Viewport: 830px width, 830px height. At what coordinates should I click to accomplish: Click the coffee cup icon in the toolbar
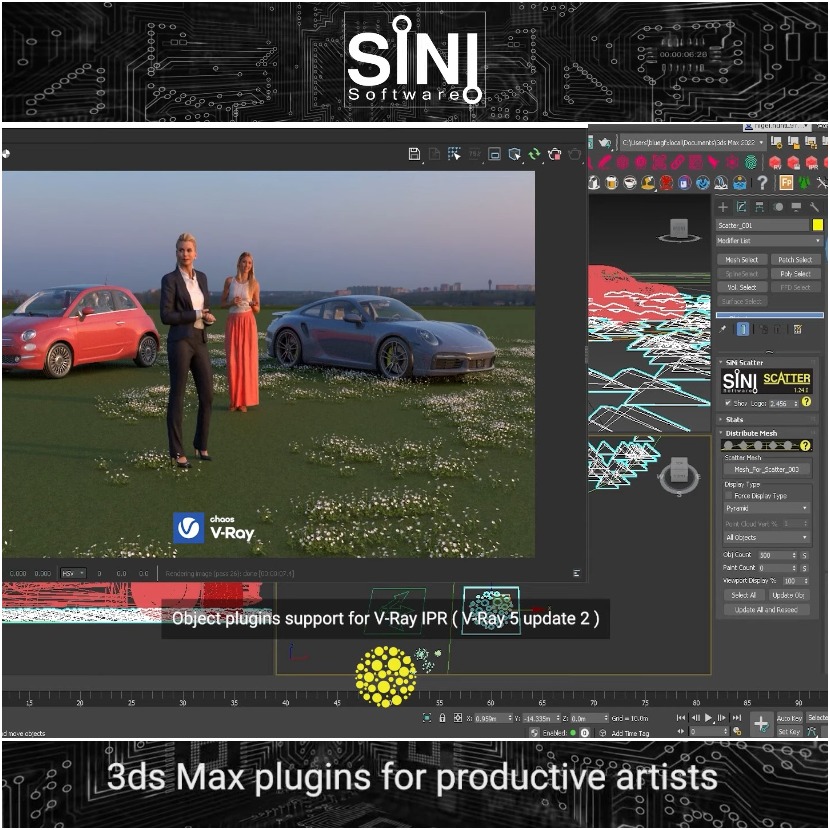click(x=629, y=183)
